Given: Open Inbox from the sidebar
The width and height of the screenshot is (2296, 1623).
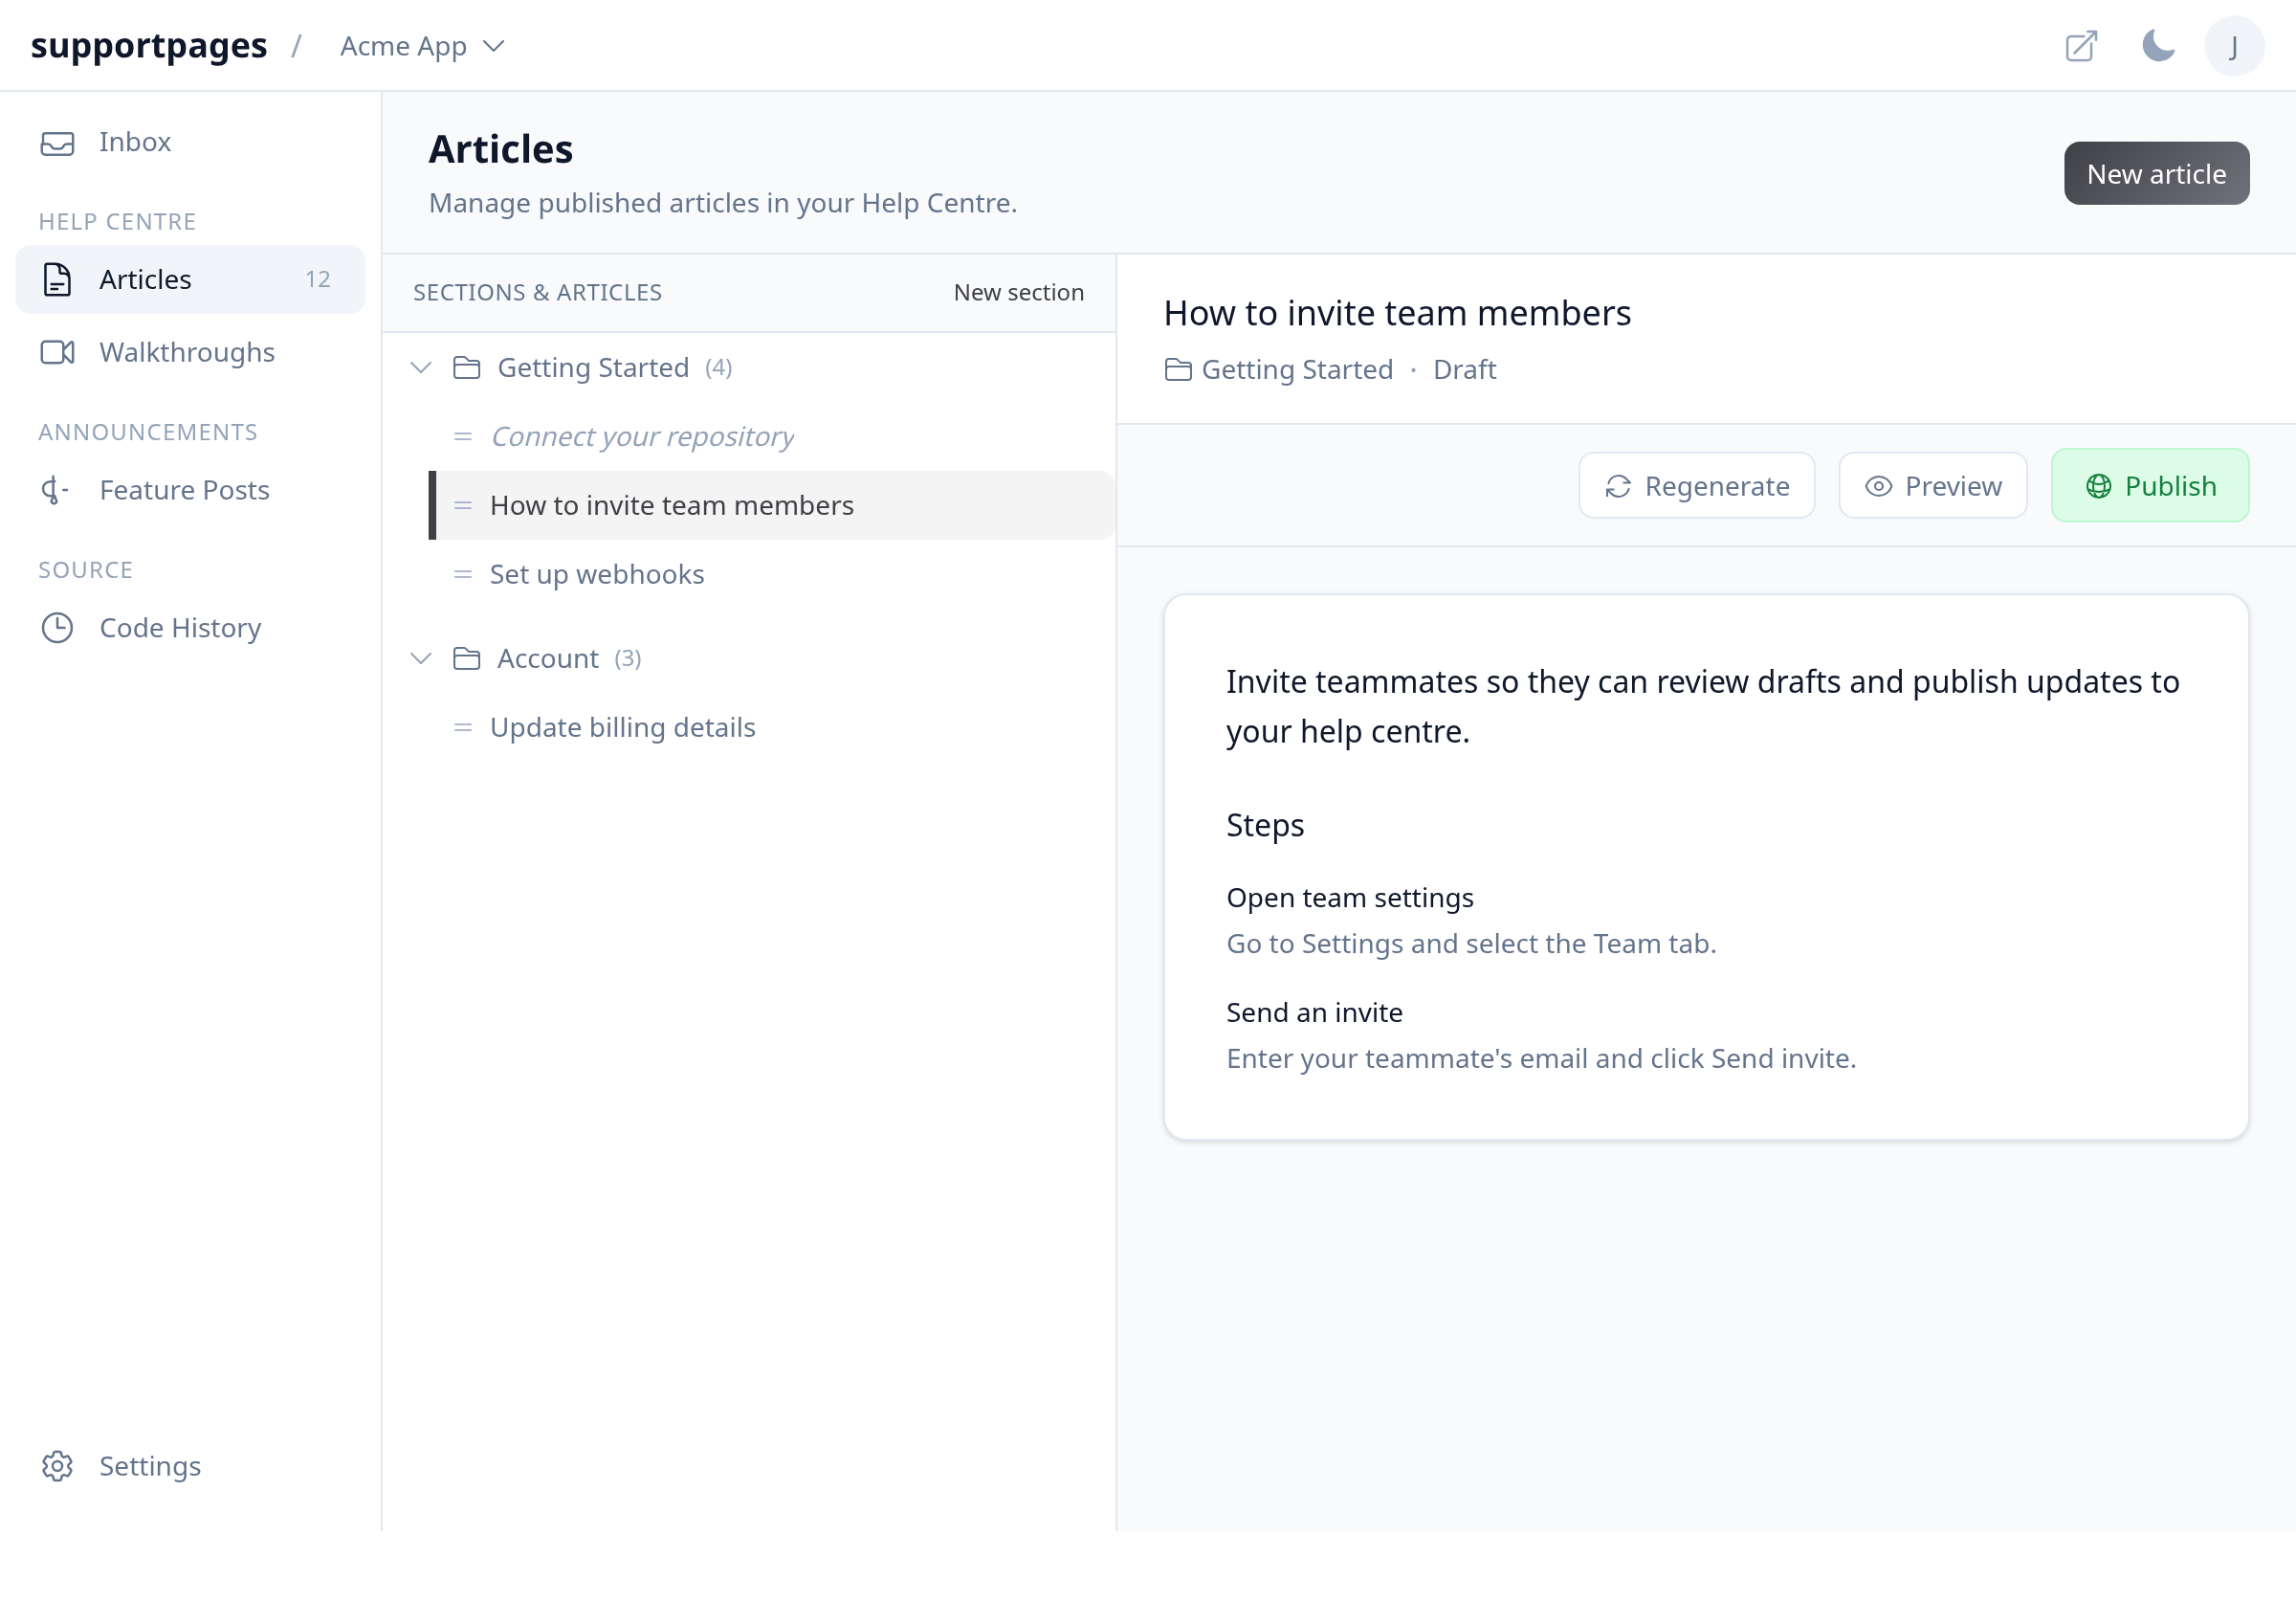Looking at the screenshot, I should click(190, 143).
